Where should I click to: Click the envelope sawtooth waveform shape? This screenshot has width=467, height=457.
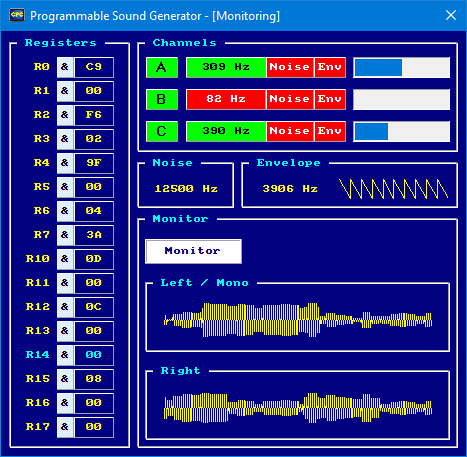click(x=393, y=189)
